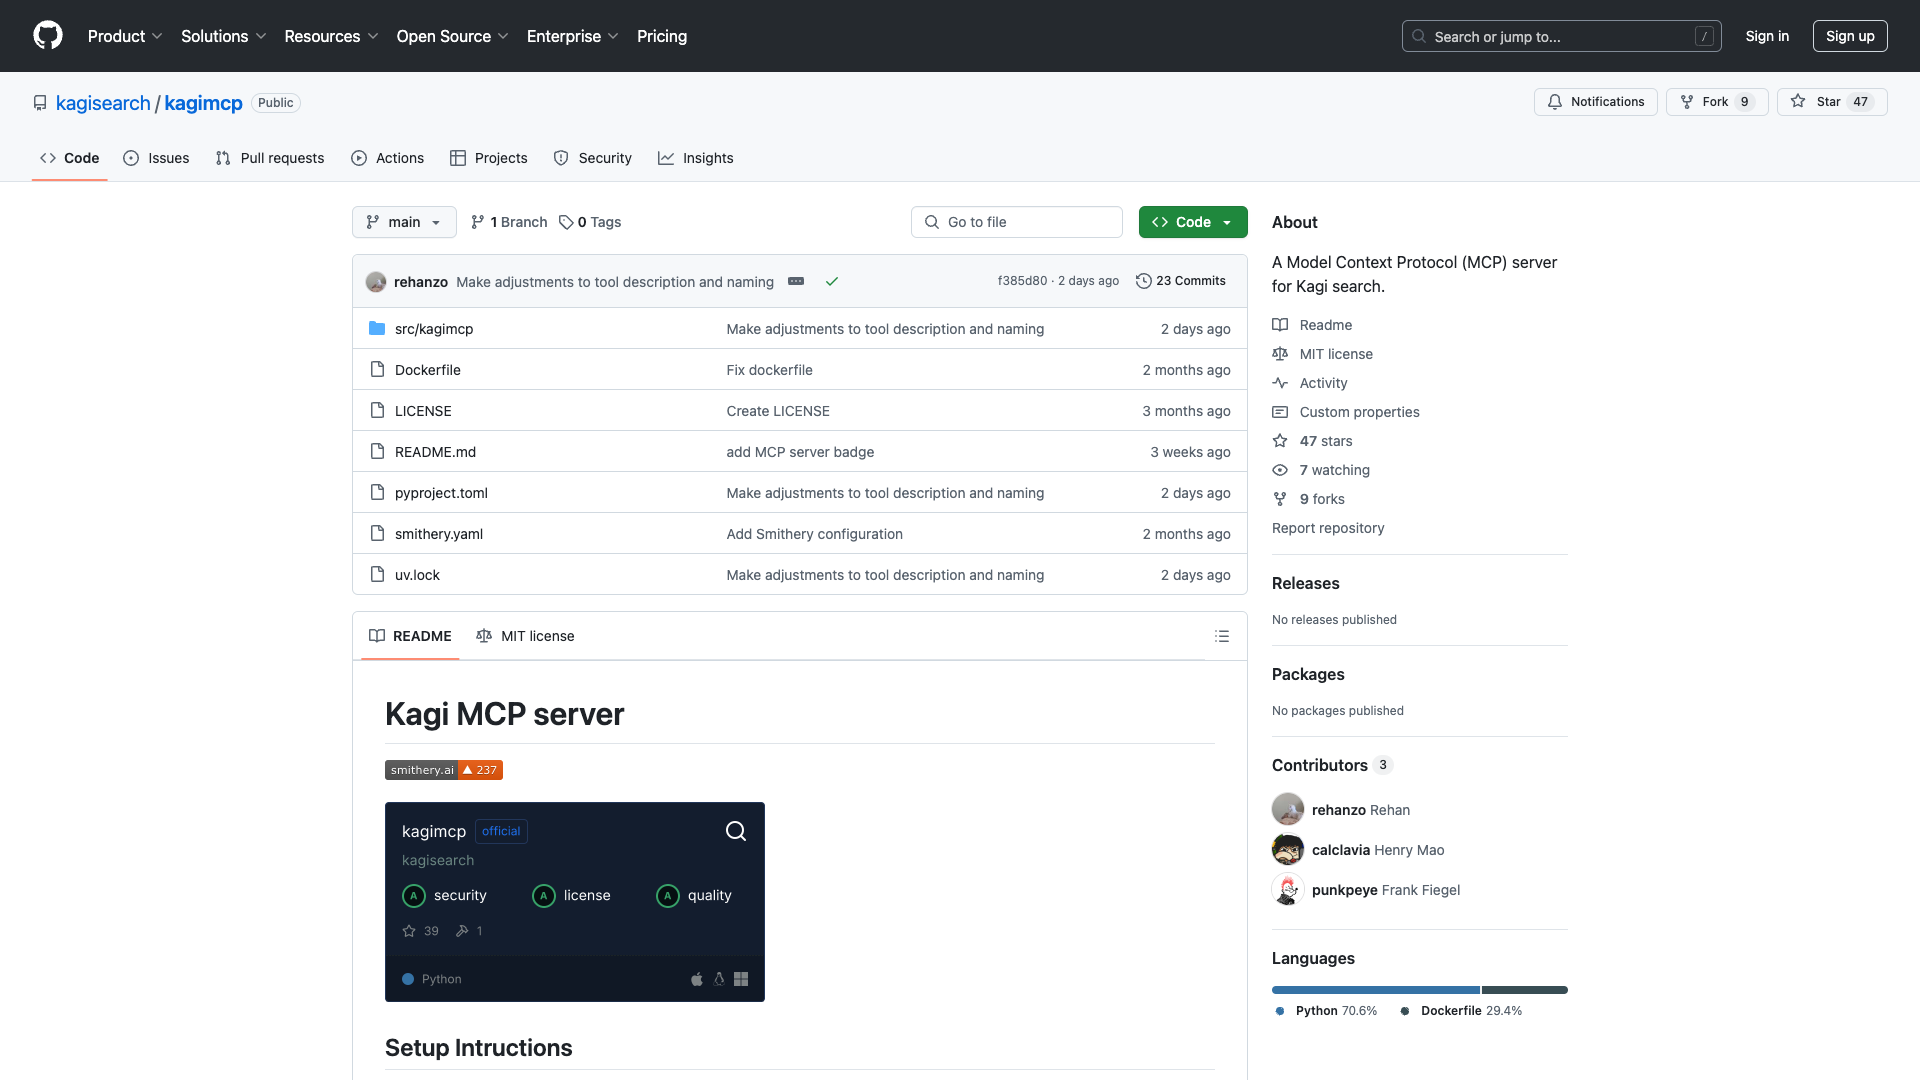Click the Insights graph icon
This screenshot has width=1920, height=1080.
click(x=665, y=158)
